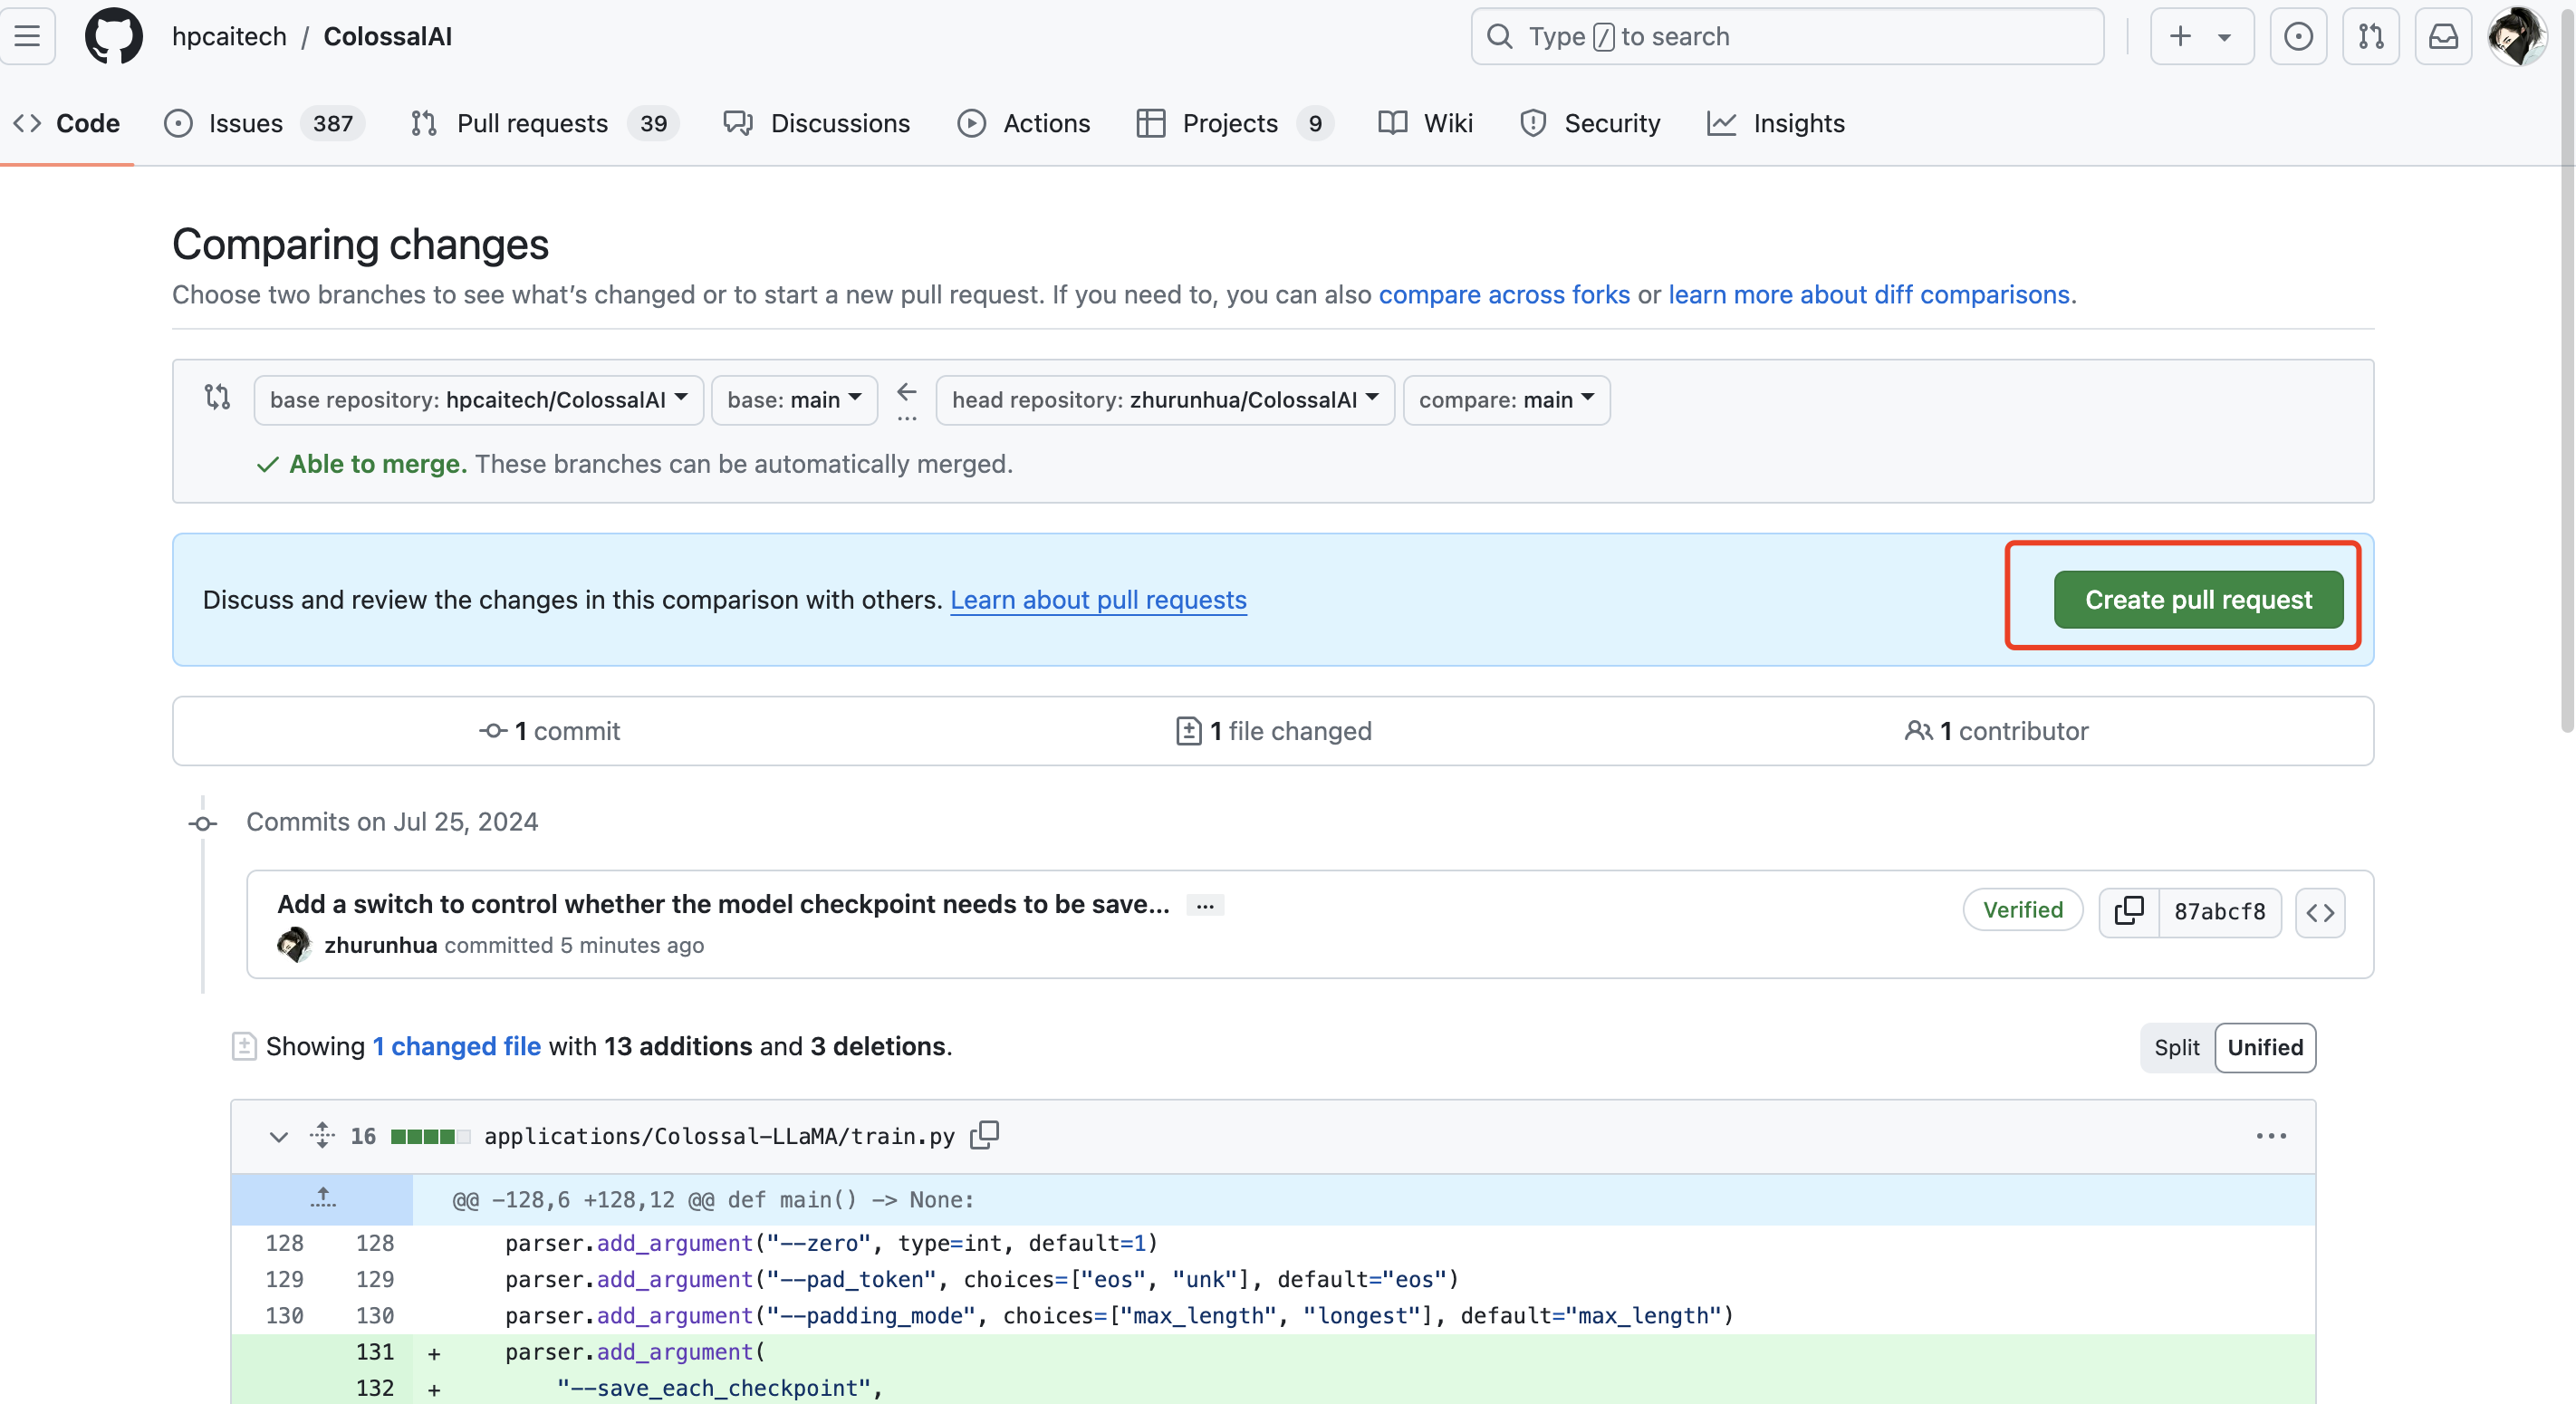Open the hamburger navigation menu
This screenshot has height=1404, width=2576.
[x=28, y=37]
